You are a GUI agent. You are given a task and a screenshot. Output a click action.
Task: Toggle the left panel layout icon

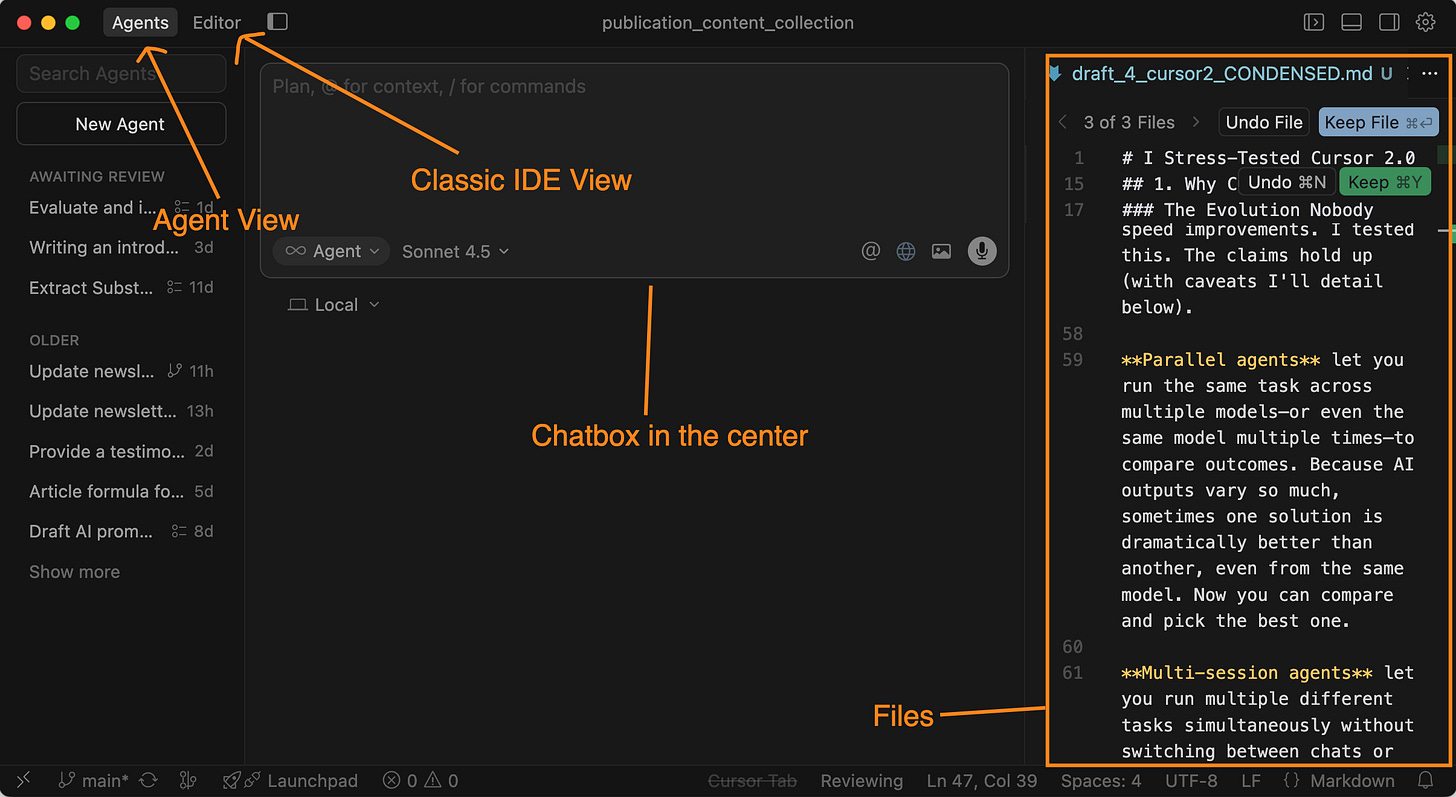point(1314,22)
